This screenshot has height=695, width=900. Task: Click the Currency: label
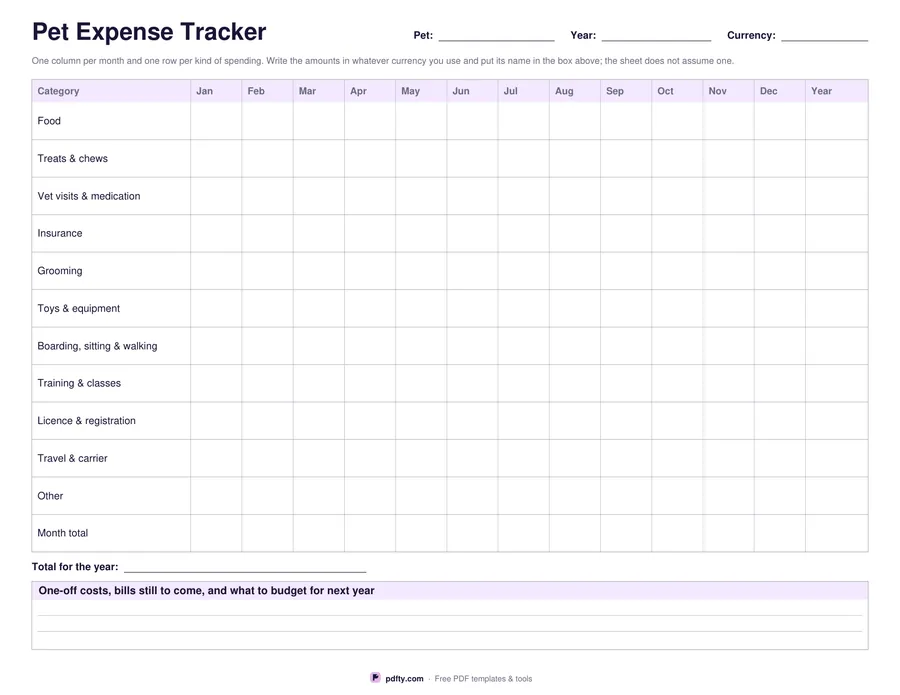tap(751, 35)
